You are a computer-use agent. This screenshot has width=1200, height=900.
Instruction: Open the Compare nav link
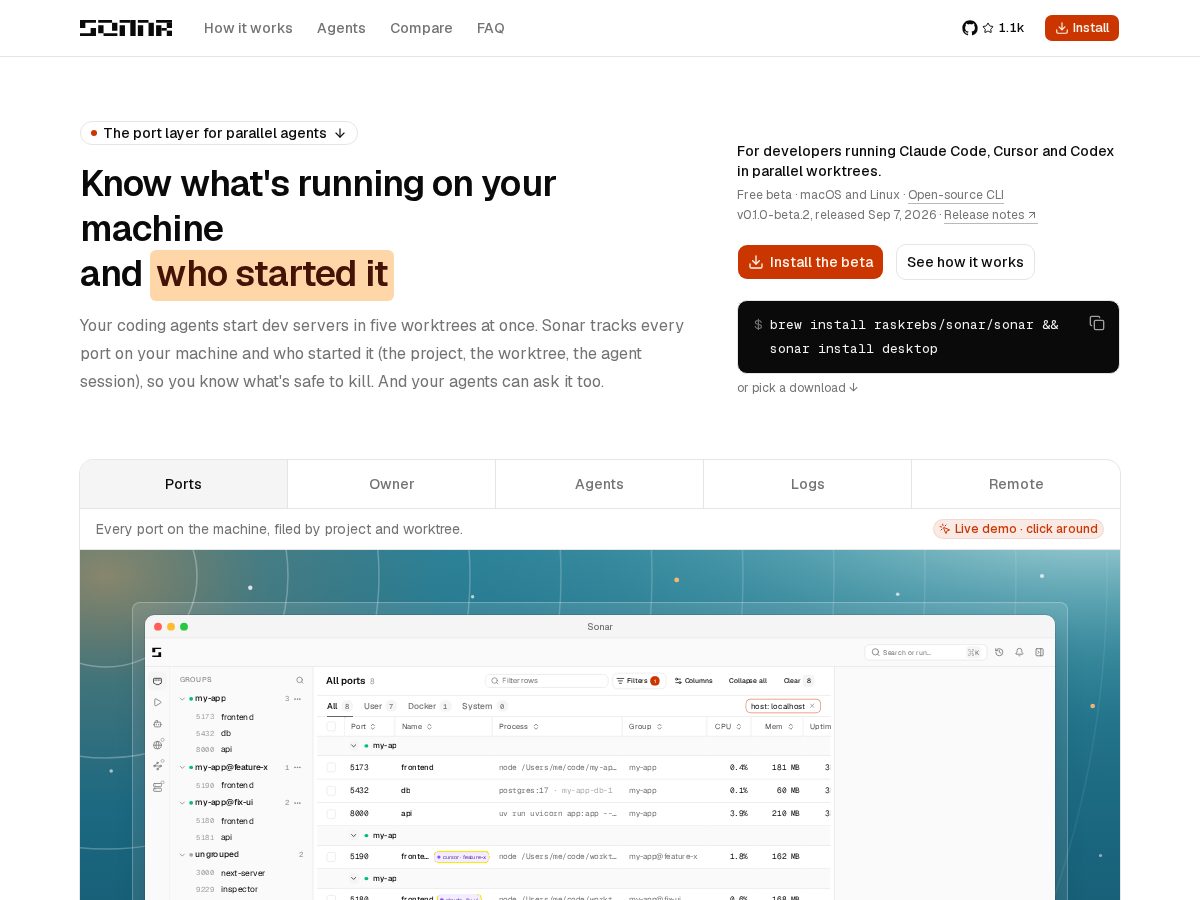[x=421, y=28]
